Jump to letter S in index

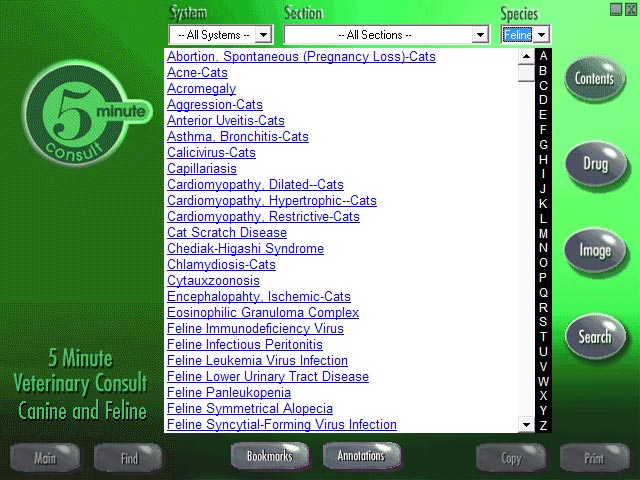click(543, 322)
